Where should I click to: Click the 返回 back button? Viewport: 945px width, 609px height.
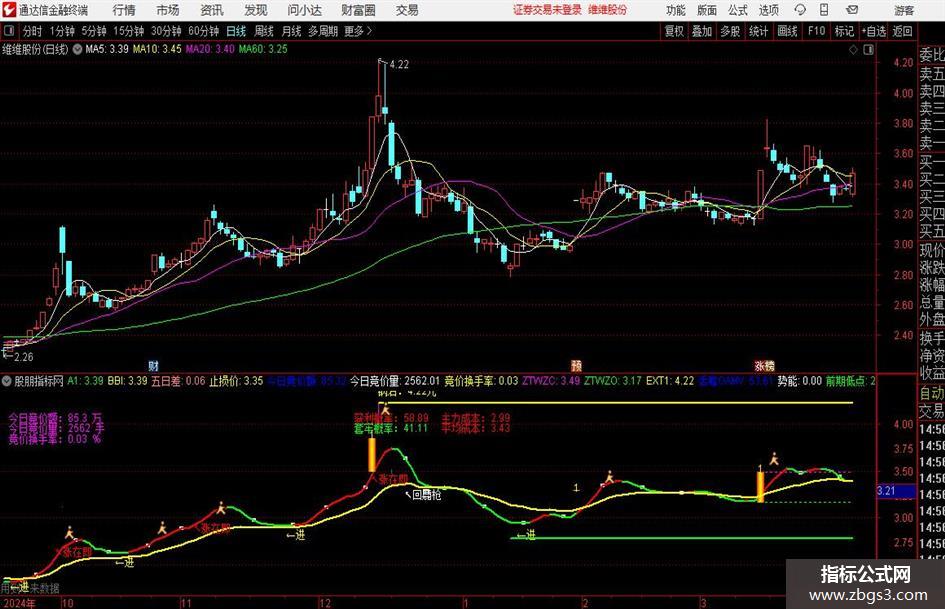[x=902, y=31]
